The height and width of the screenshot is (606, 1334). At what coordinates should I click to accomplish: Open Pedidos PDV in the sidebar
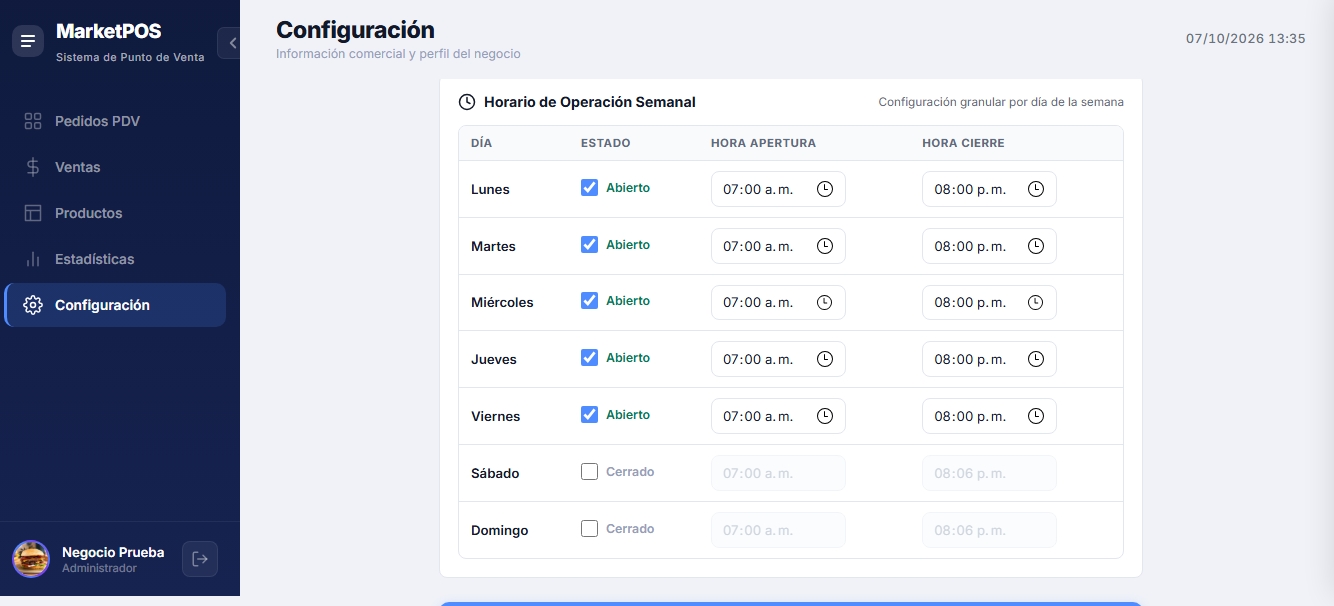tap(115, 121)
